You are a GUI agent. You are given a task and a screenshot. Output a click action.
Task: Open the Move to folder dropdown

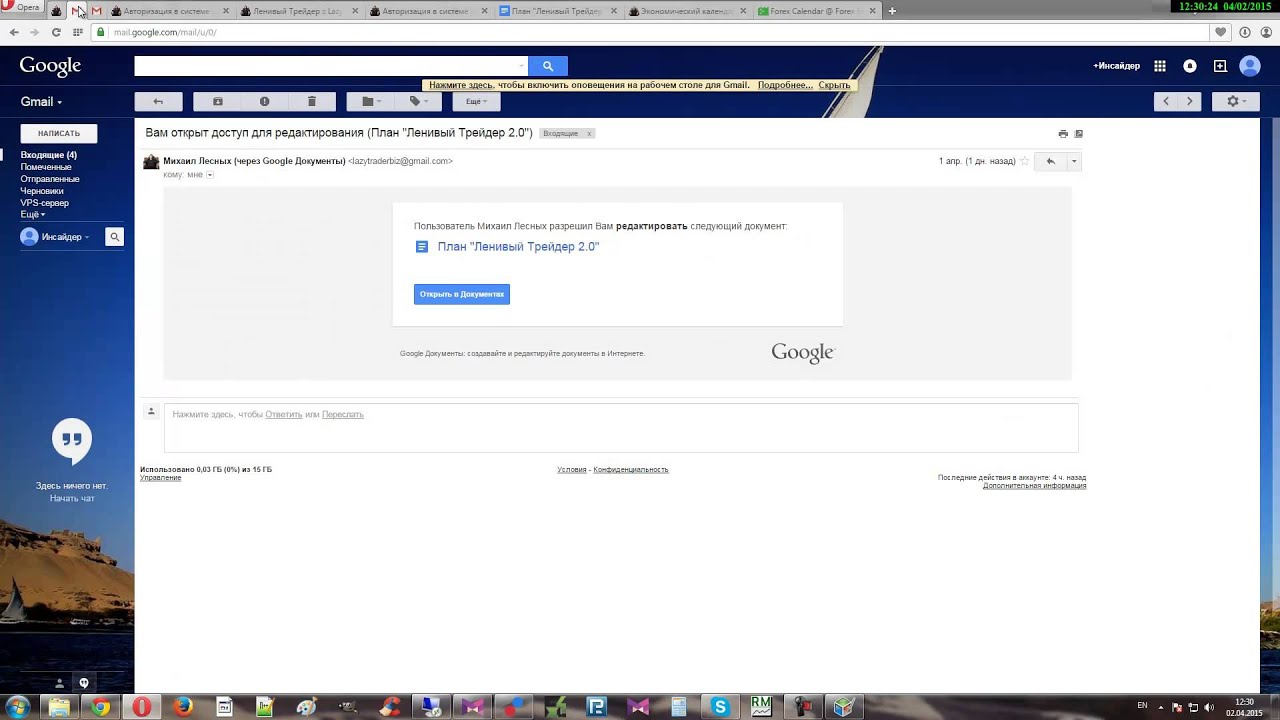[x=371, y=101]
